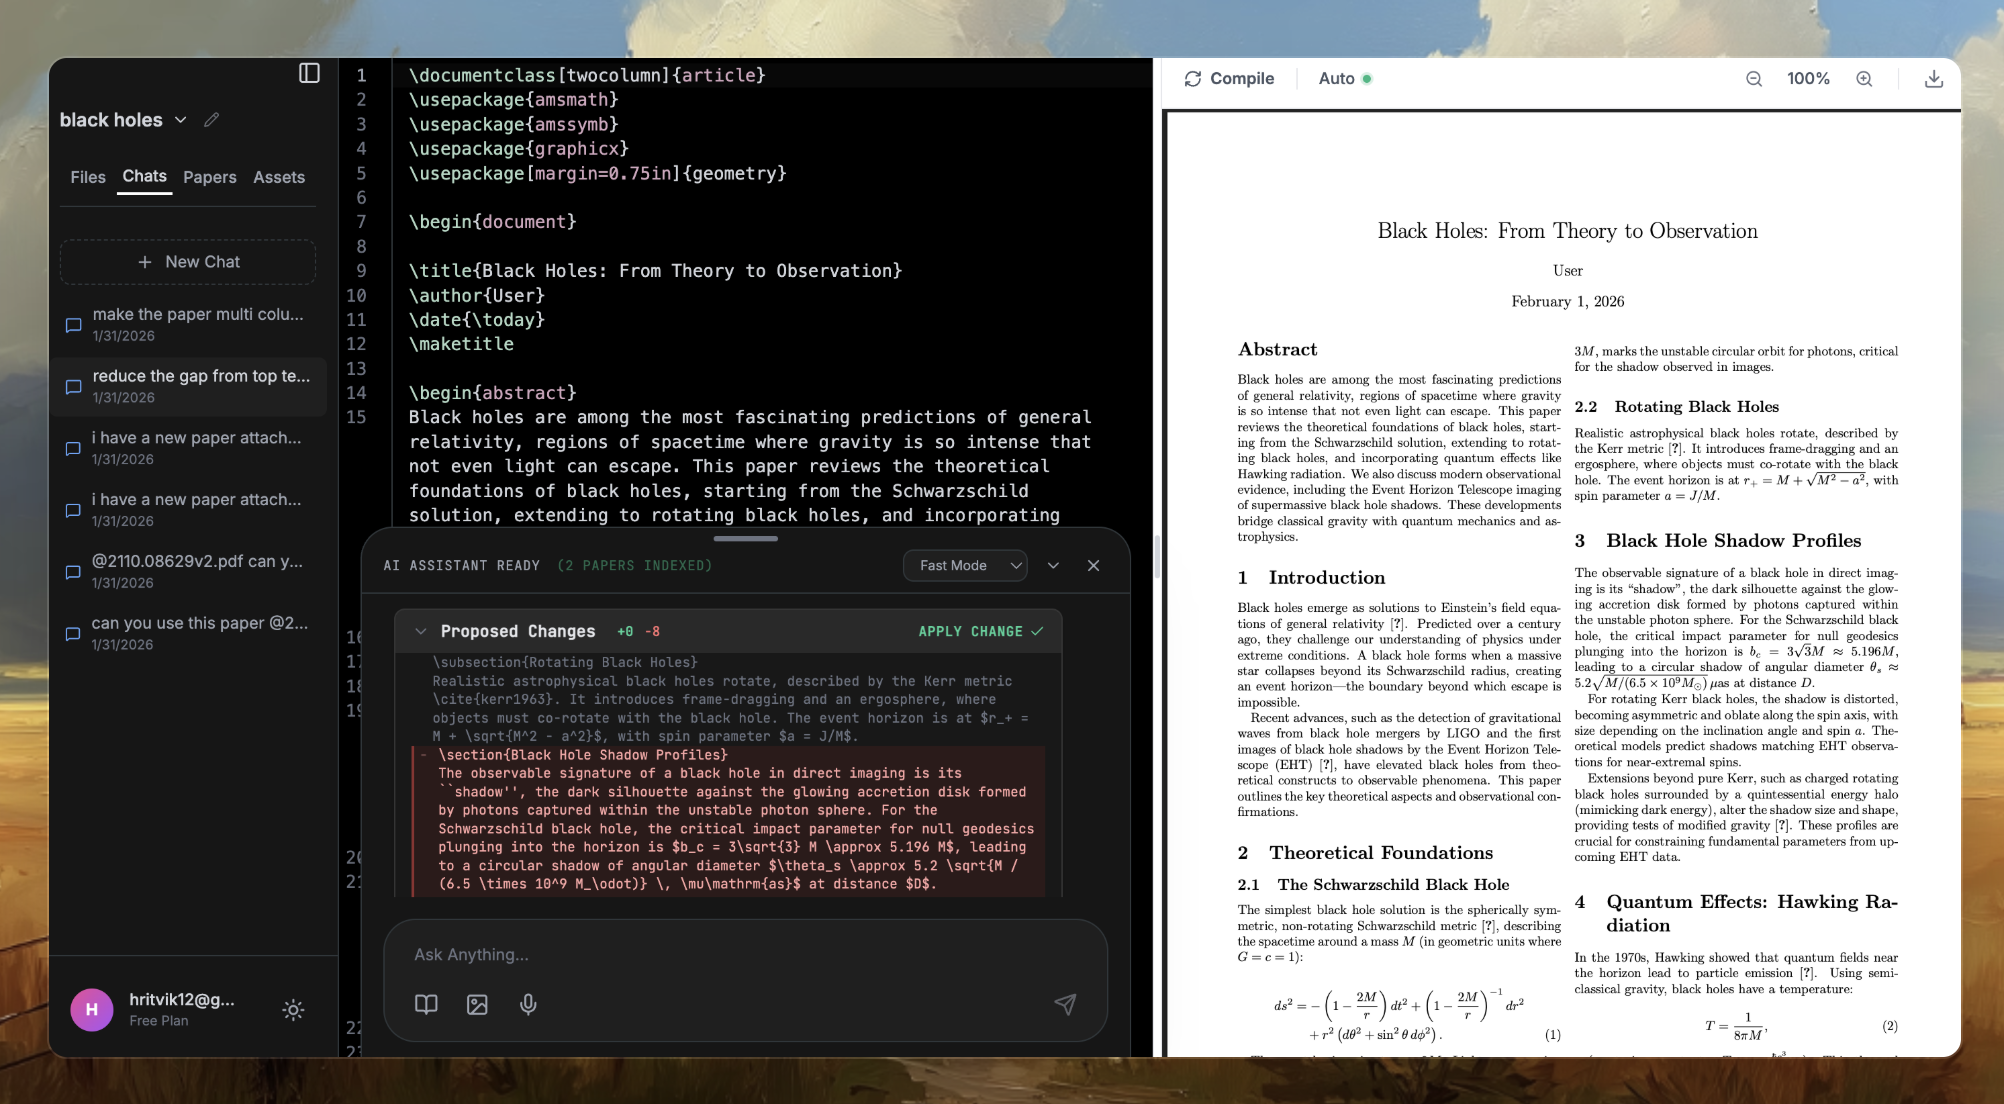2004x1104 pixels.
Task: Open the Files tab
Action: pyautogui.click(x=88, y=177)
